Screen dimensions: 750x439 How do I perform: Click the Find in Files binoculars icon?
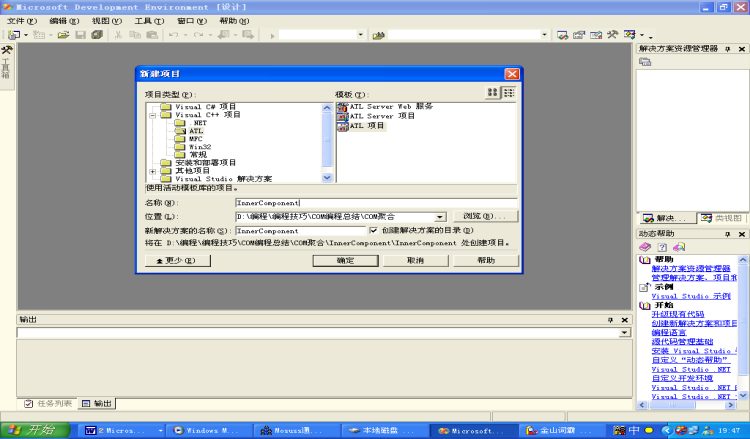379,35
